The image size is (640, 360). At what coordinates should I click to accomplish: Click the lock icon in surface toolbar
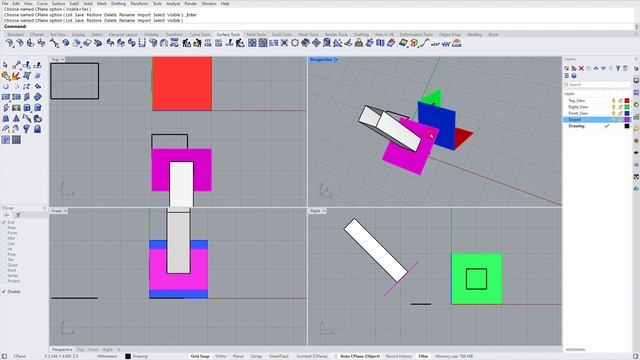tap(359, 43)
